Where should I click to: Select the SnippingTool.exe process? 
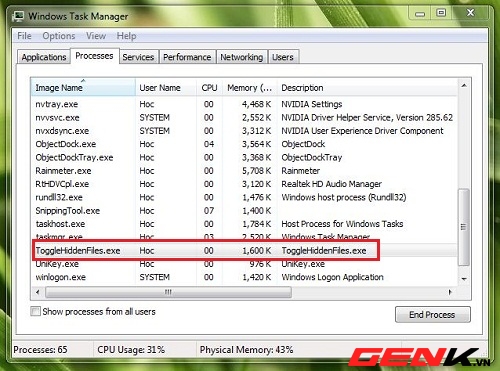click(x=245, y=211)
